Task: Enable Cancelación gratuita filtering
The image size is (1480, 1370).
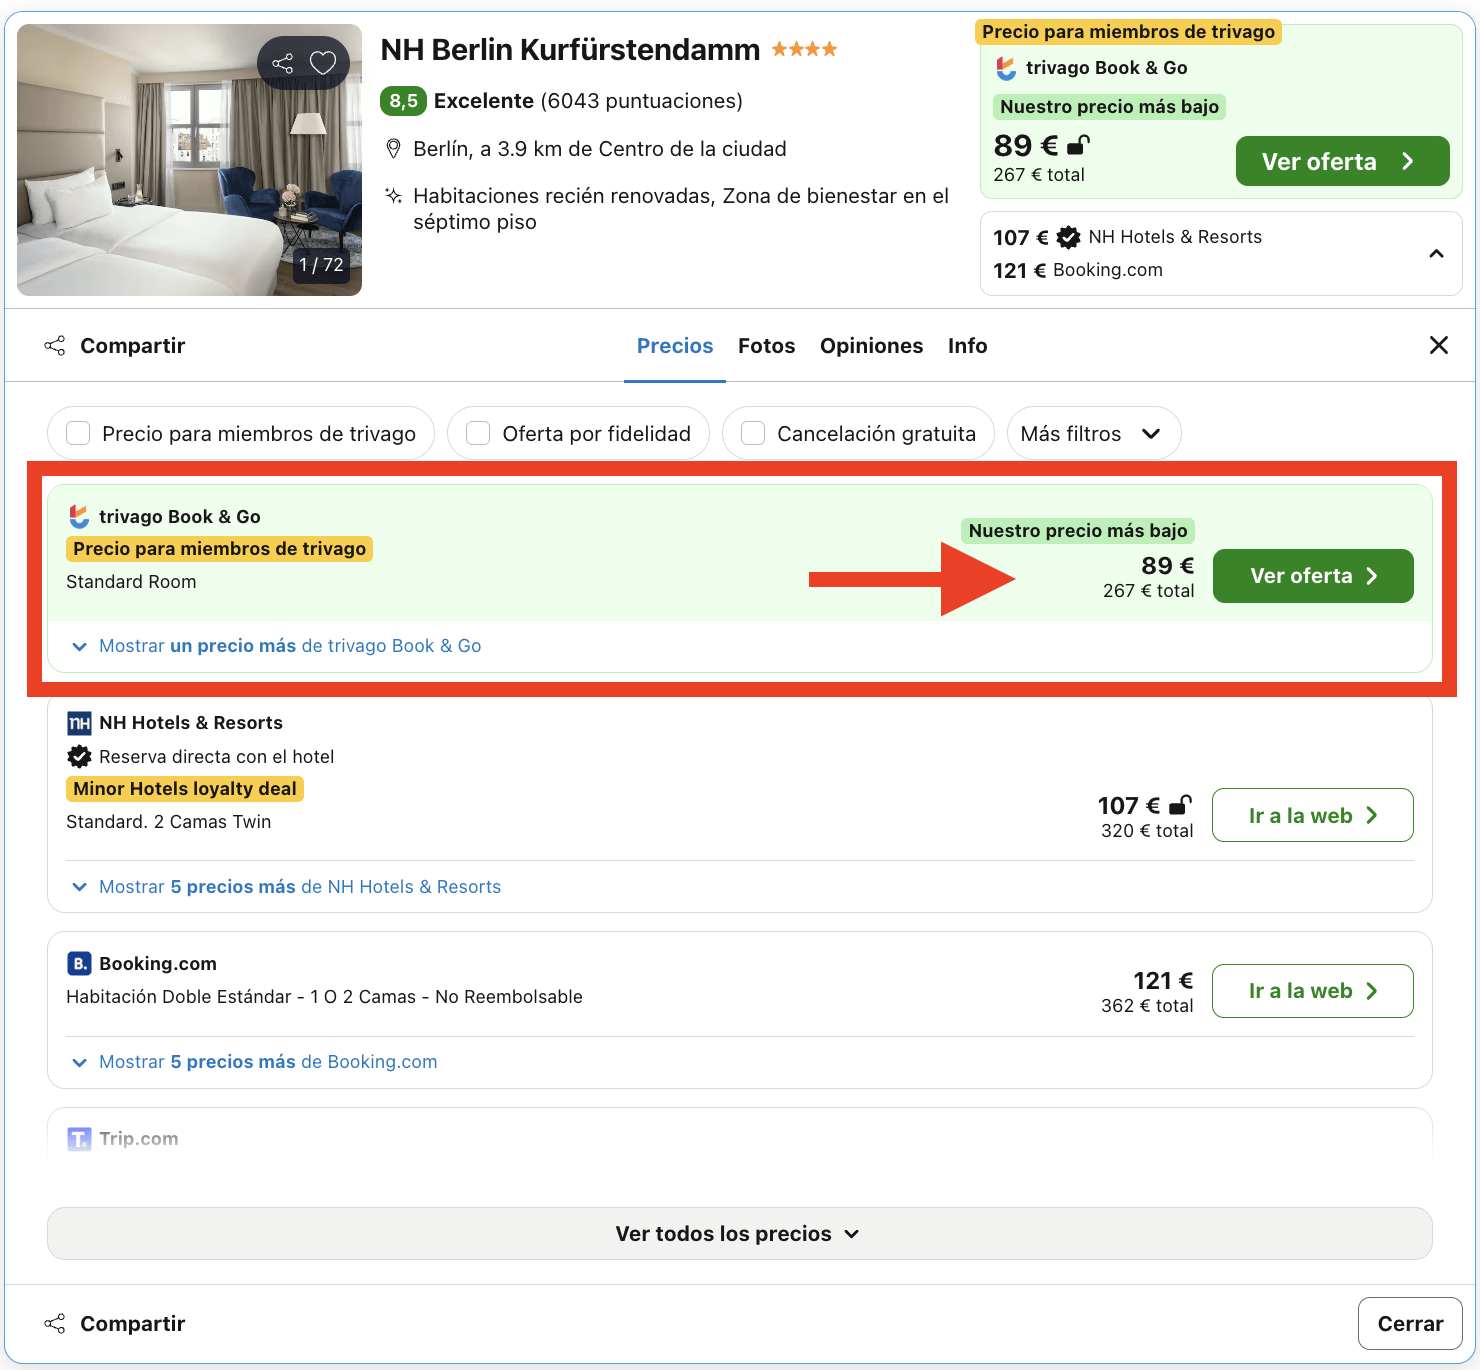Action: point(752,433)
